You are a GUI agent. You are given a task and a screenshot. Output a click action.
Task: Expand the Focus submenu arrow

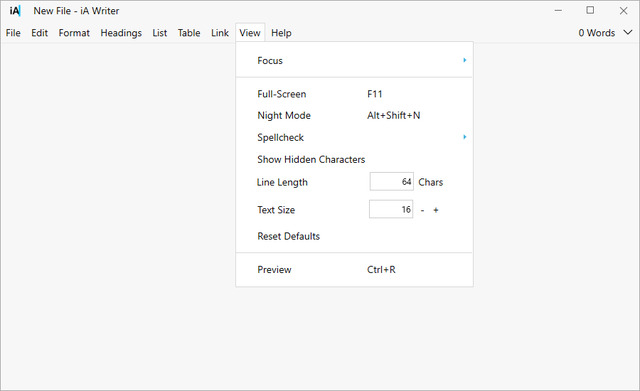[464, 60]
